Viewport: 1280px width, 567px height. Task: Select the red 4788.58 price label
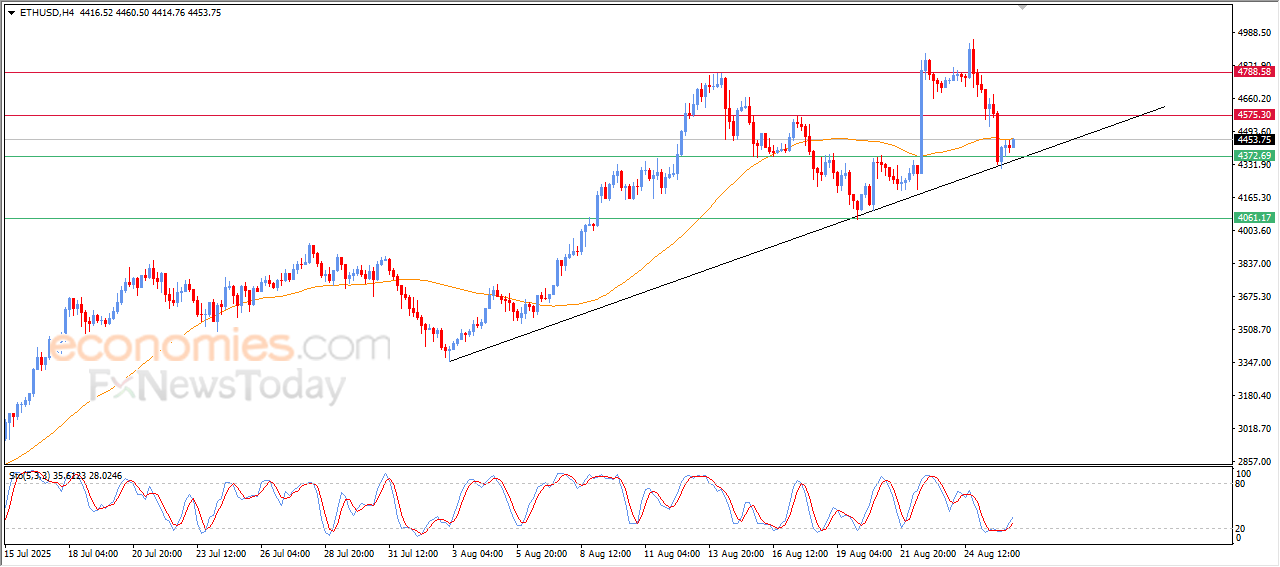[1254, 72]
